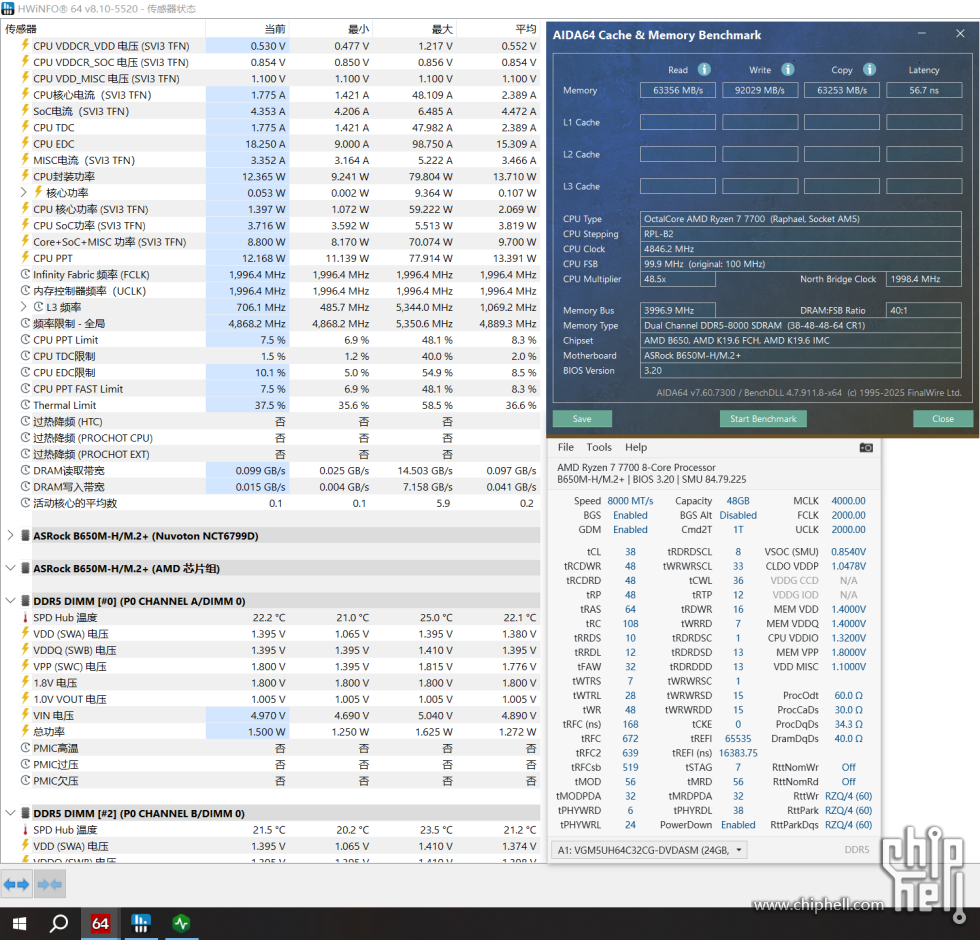980x940 pixels.
Task: Open the File menu in ZenTimings
Action: point(566,448)
